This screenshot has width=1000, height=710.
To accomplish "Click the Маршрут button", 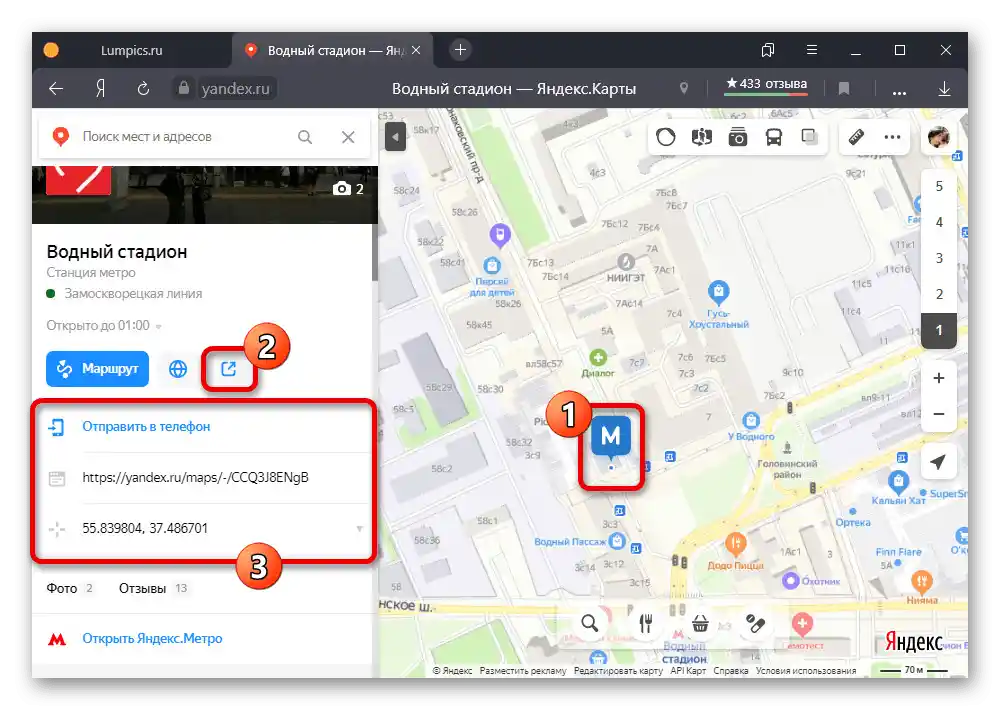I will pos(97,368).
